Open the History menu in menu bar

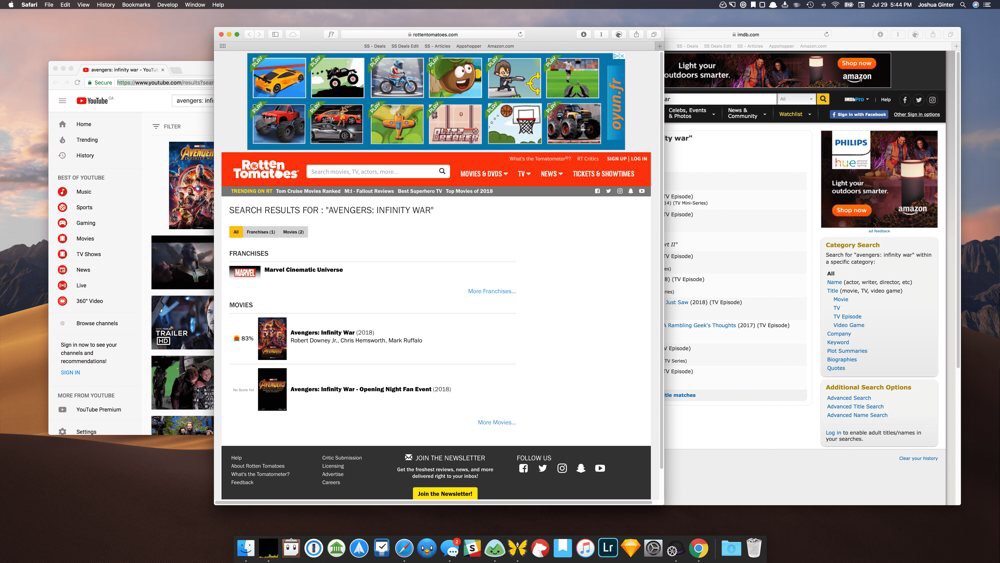tap(106, 4)
